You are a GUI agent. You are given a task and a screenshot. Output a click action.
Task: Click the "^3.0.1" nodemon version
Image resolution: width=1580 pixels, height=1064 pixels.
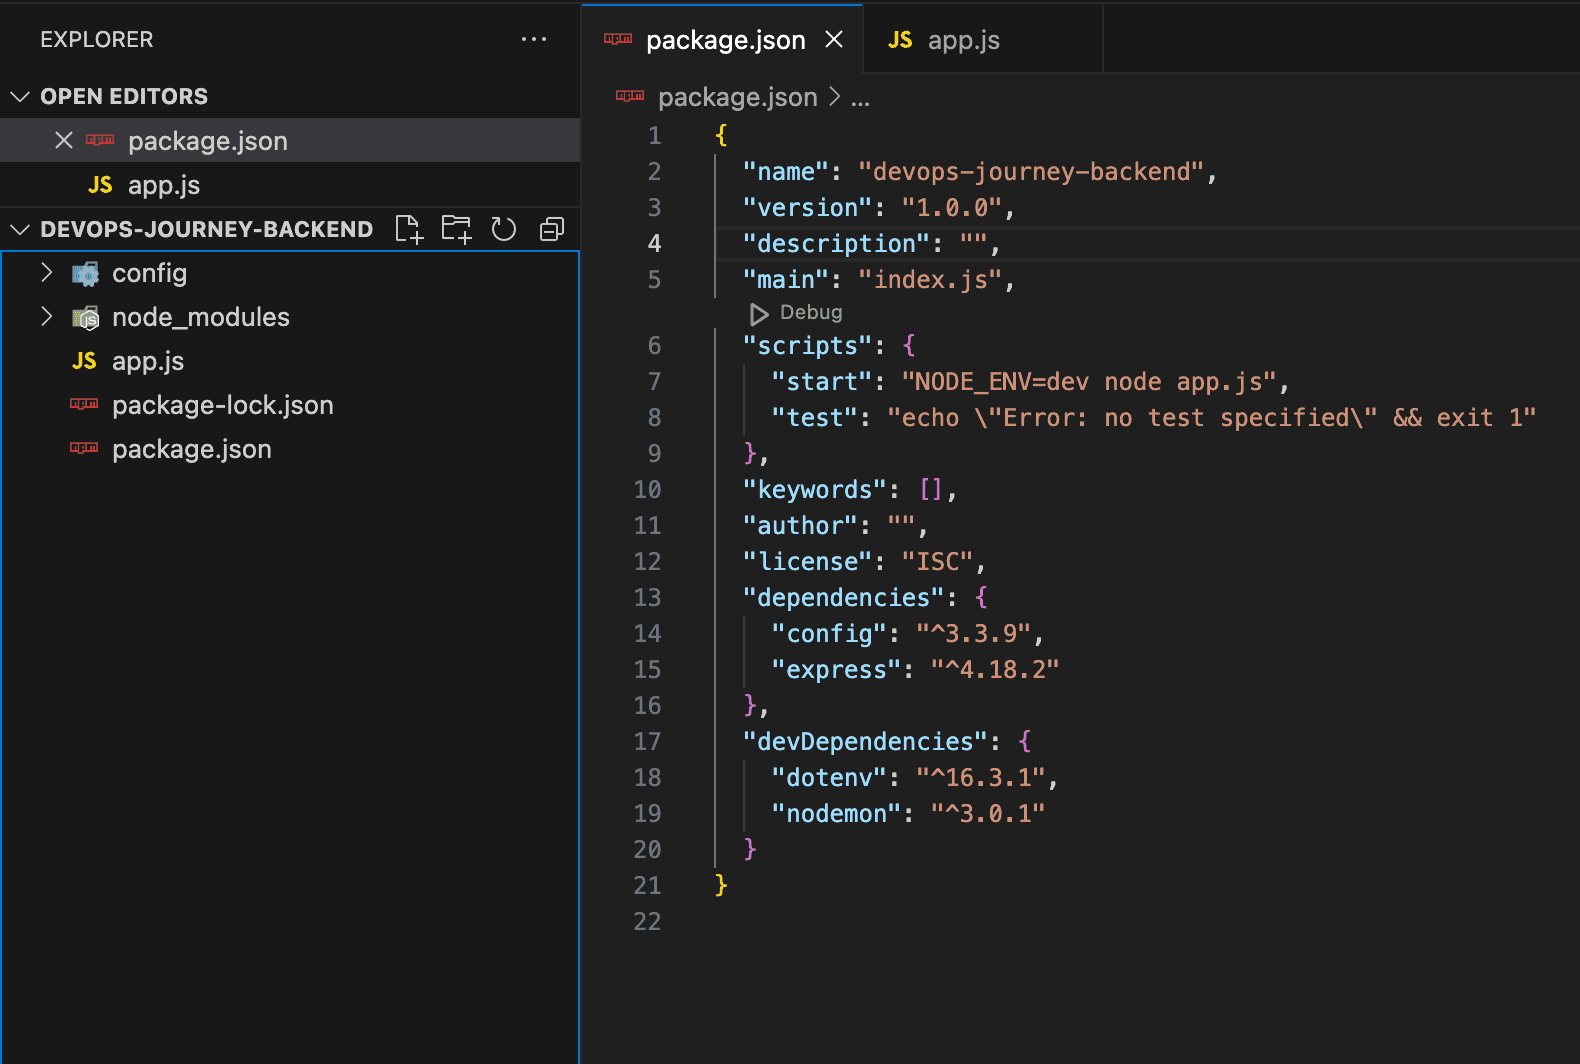coord(988,814)
